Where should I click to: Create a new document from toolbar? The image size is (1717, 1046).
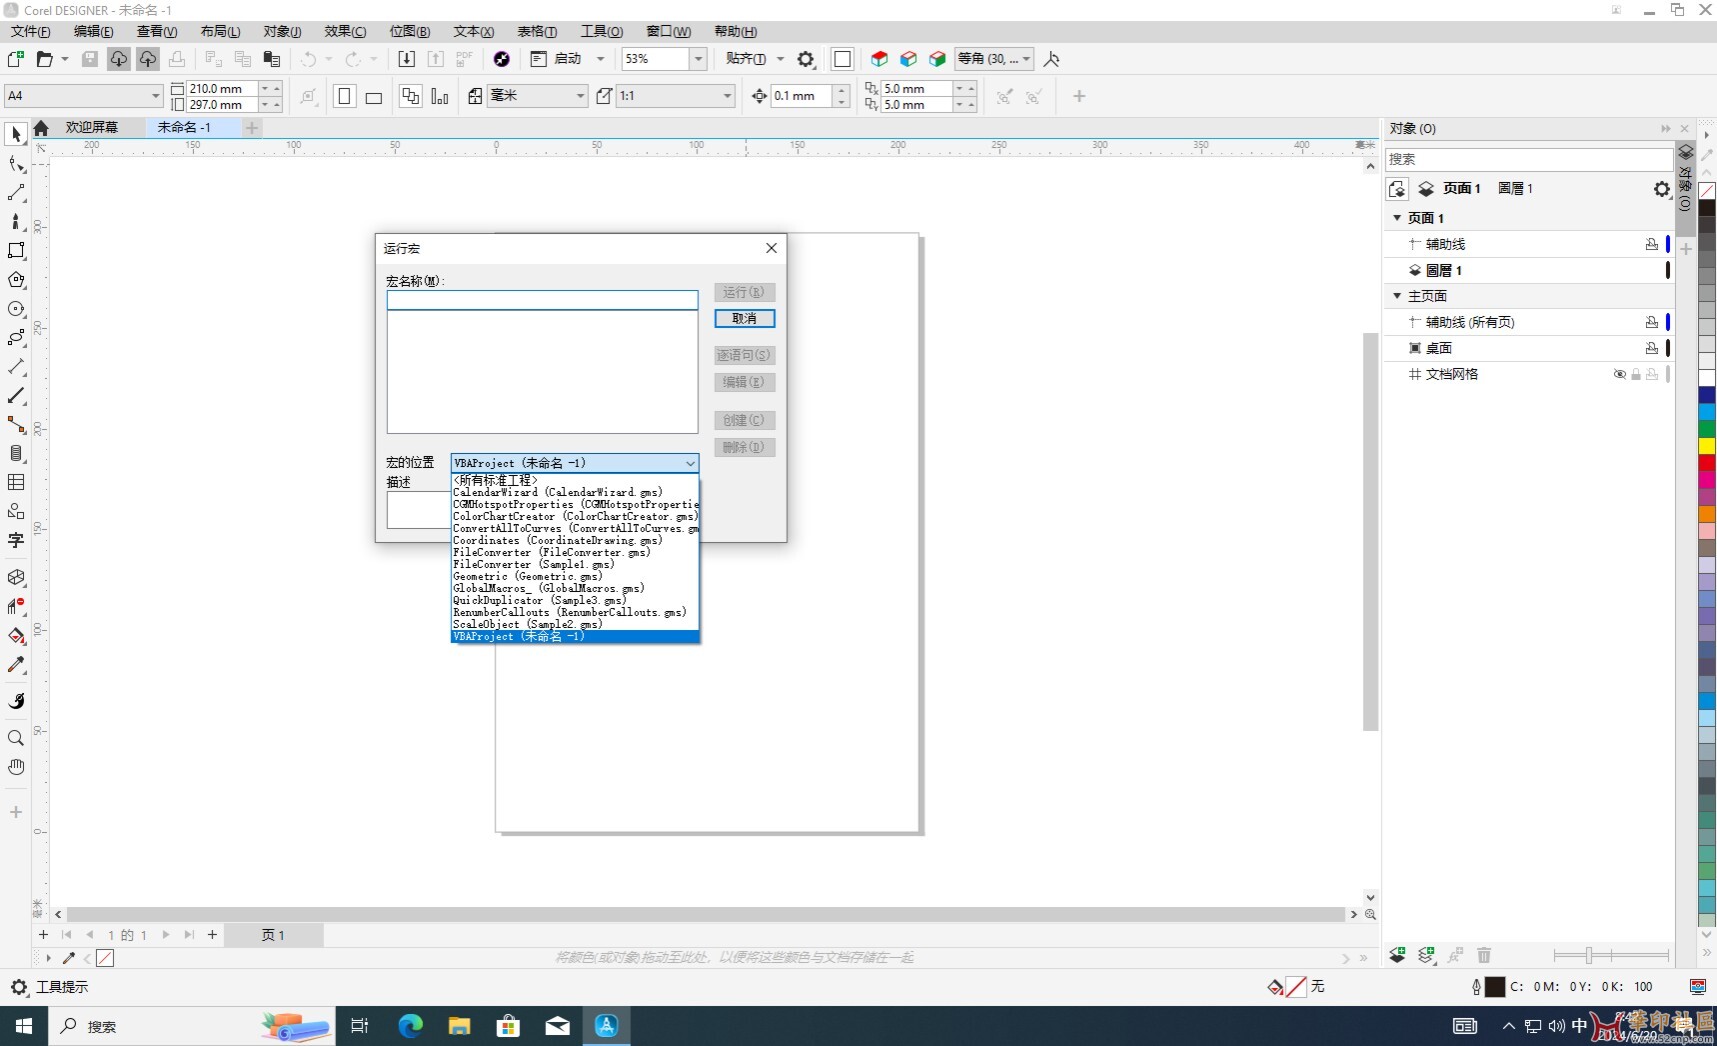[16, 59]
